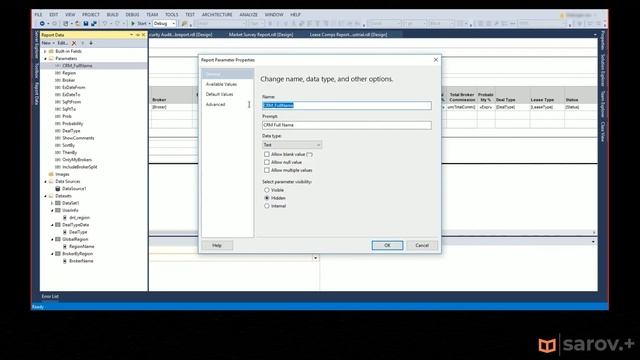
Task: Click the DataSource1 database icon
Action: tap(58, 189)
